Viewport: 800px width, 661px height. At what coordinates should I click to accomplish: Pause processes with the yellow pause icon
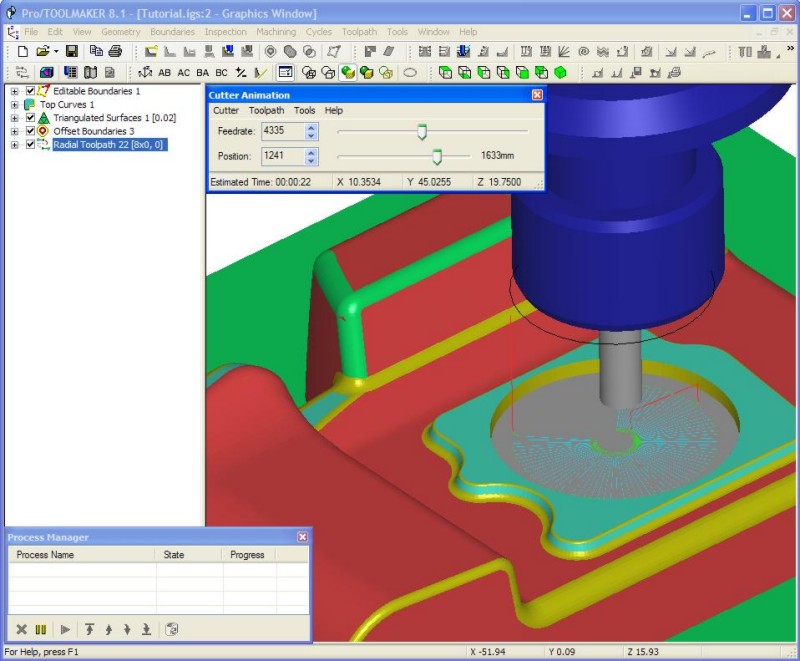pos(41,629)
